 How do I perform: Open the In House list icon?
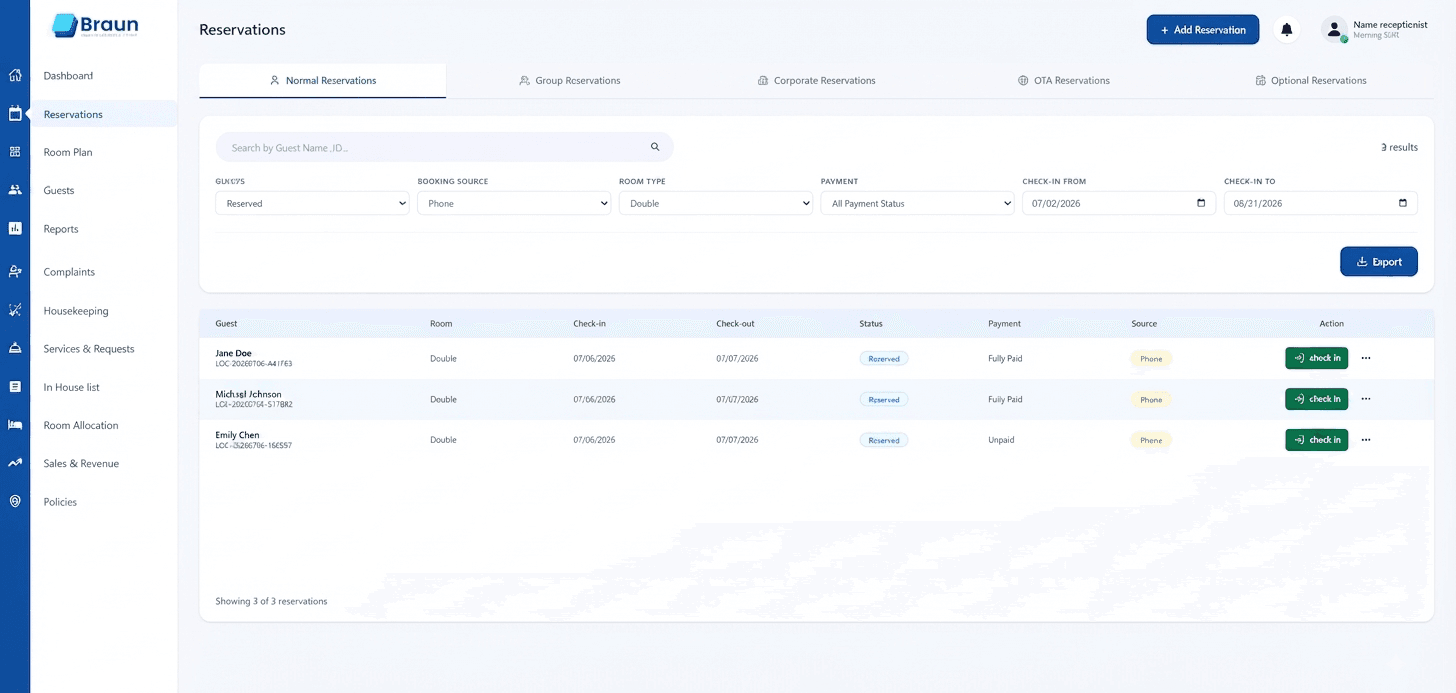15,386
